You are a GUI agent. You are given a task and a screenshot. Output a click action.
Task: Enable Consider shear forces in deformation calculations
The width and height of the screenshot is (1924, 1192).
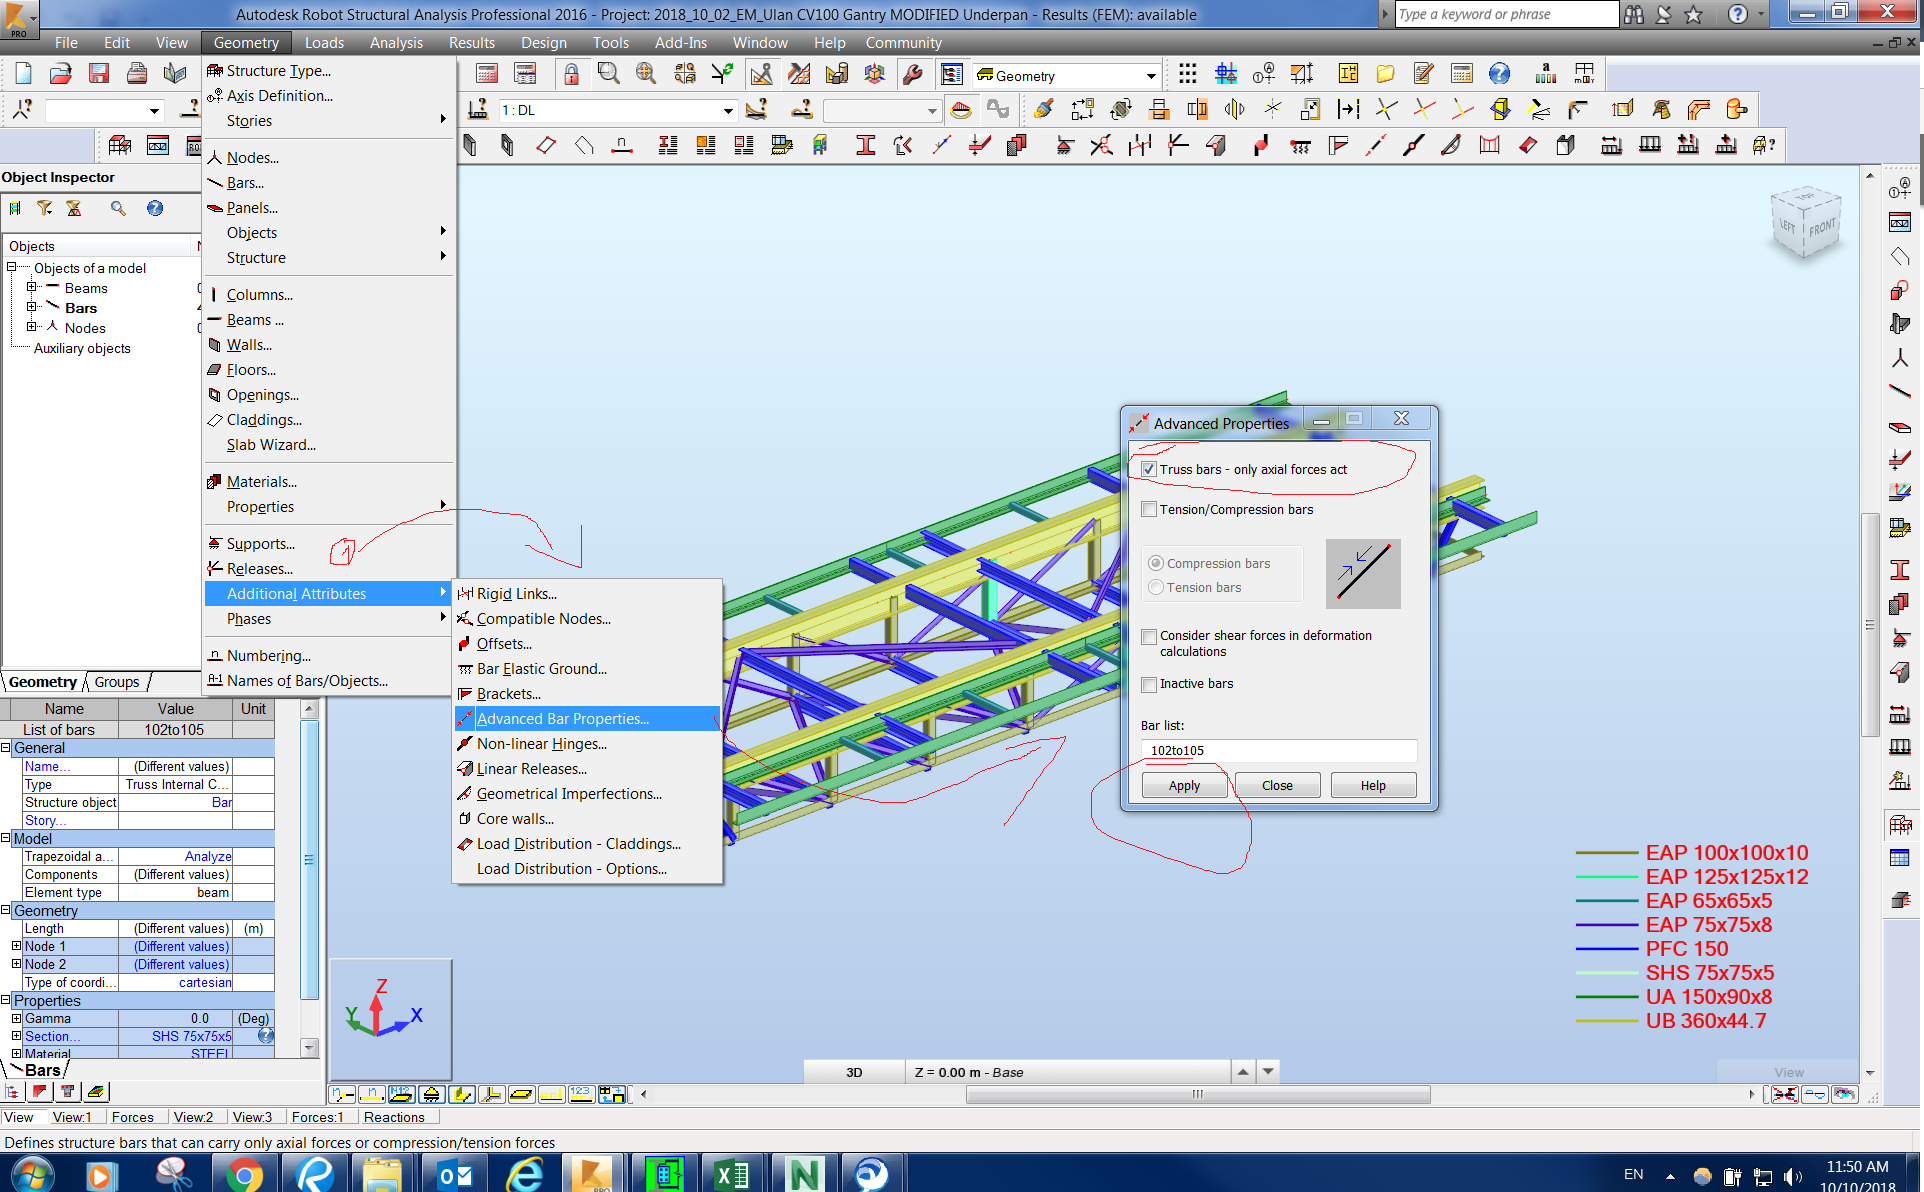point(1148,637)
